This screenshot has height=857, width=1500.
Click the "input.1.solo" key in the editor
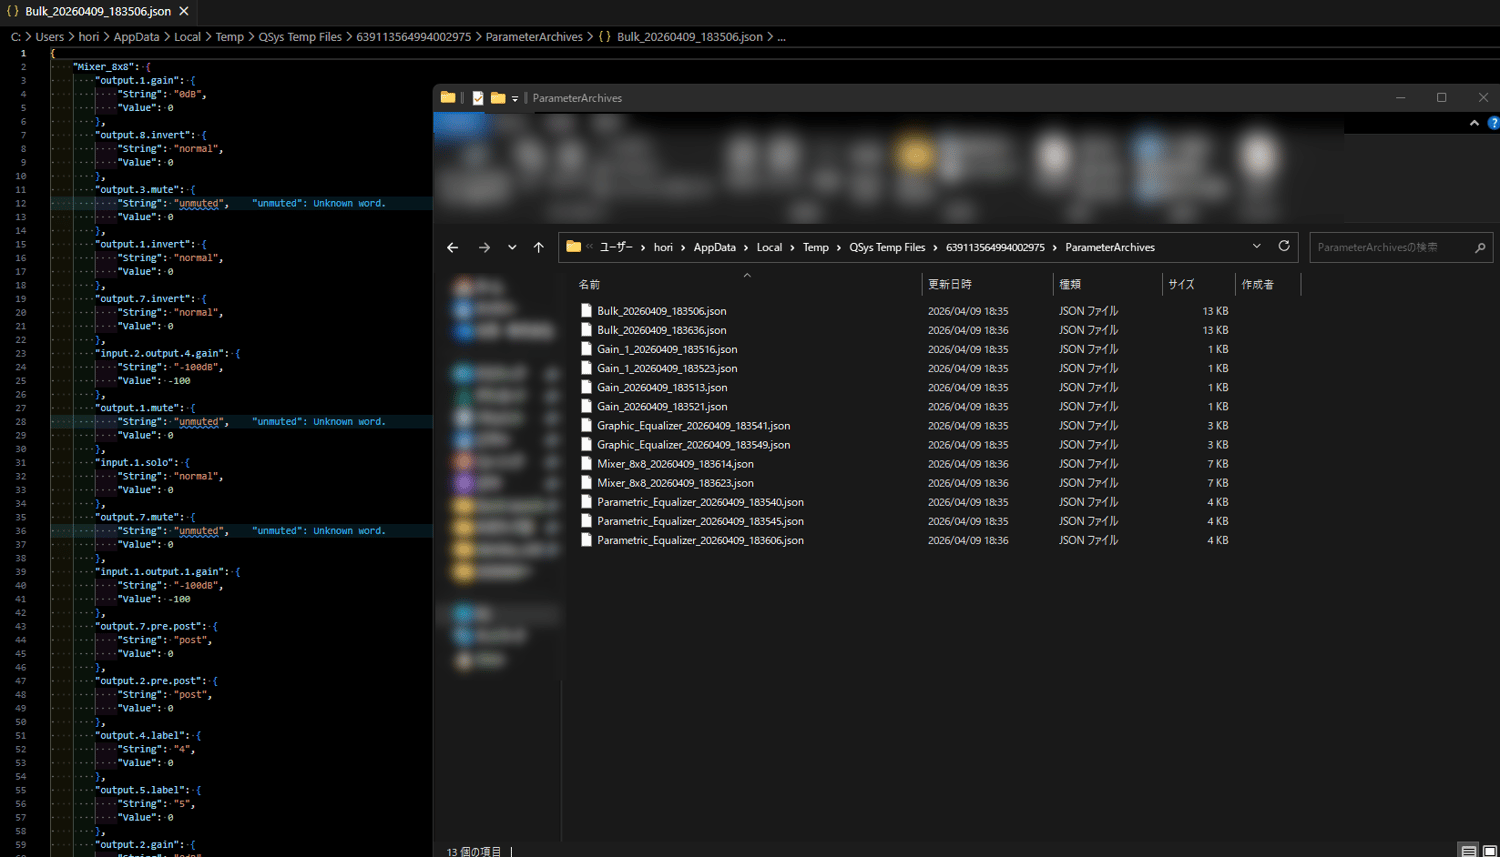[135, 463]
